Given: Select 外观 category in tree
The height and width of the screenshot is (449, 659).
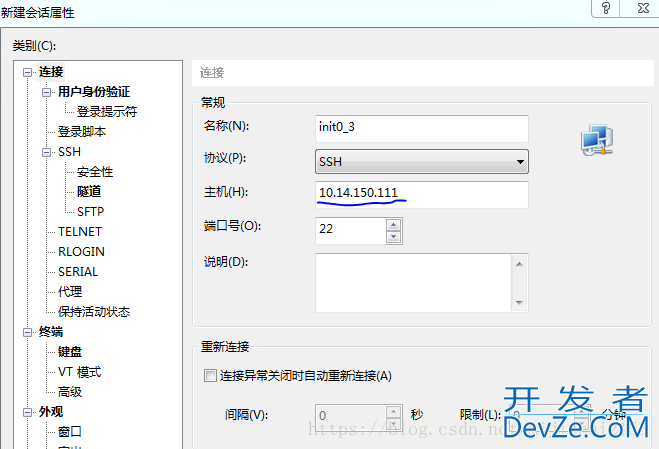Looking at the screenshot, I should pos(51,412).
